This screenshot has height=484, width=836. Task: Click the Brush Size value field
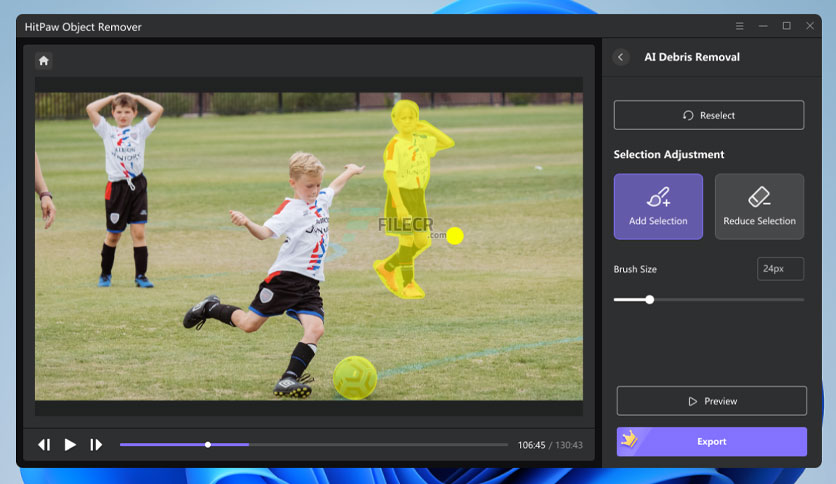(x=780, y=269)
